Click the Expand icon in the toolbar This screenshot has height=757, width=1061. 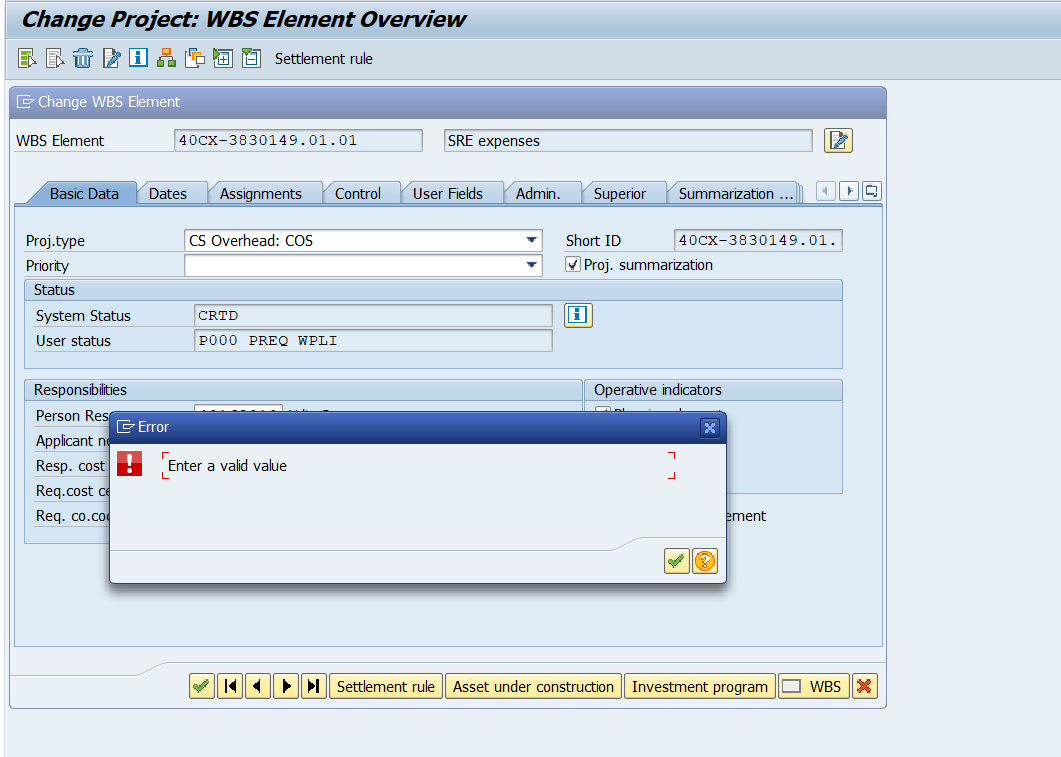tap(222, 58)
